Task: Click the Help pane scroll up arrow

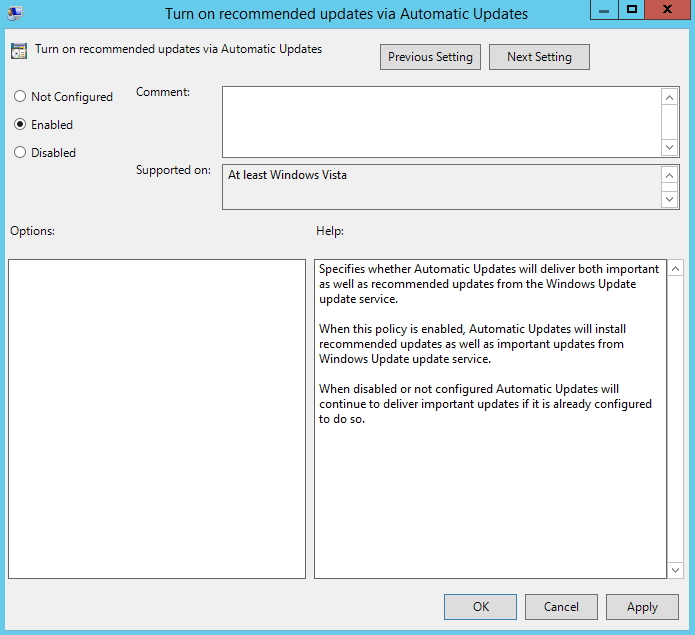Action: [x=675, y=269]
